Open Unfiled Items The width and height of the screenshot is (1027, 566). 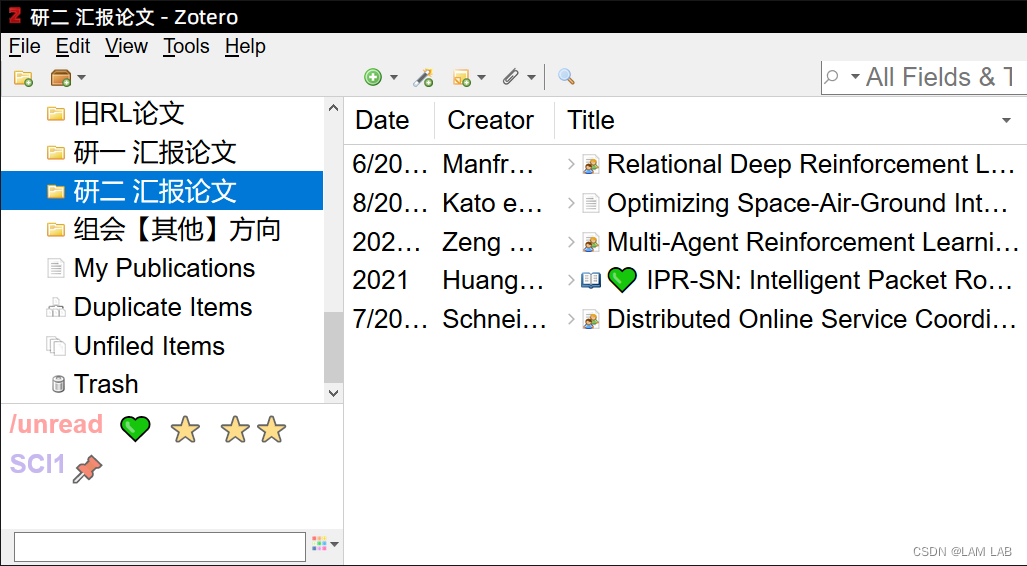162,345
